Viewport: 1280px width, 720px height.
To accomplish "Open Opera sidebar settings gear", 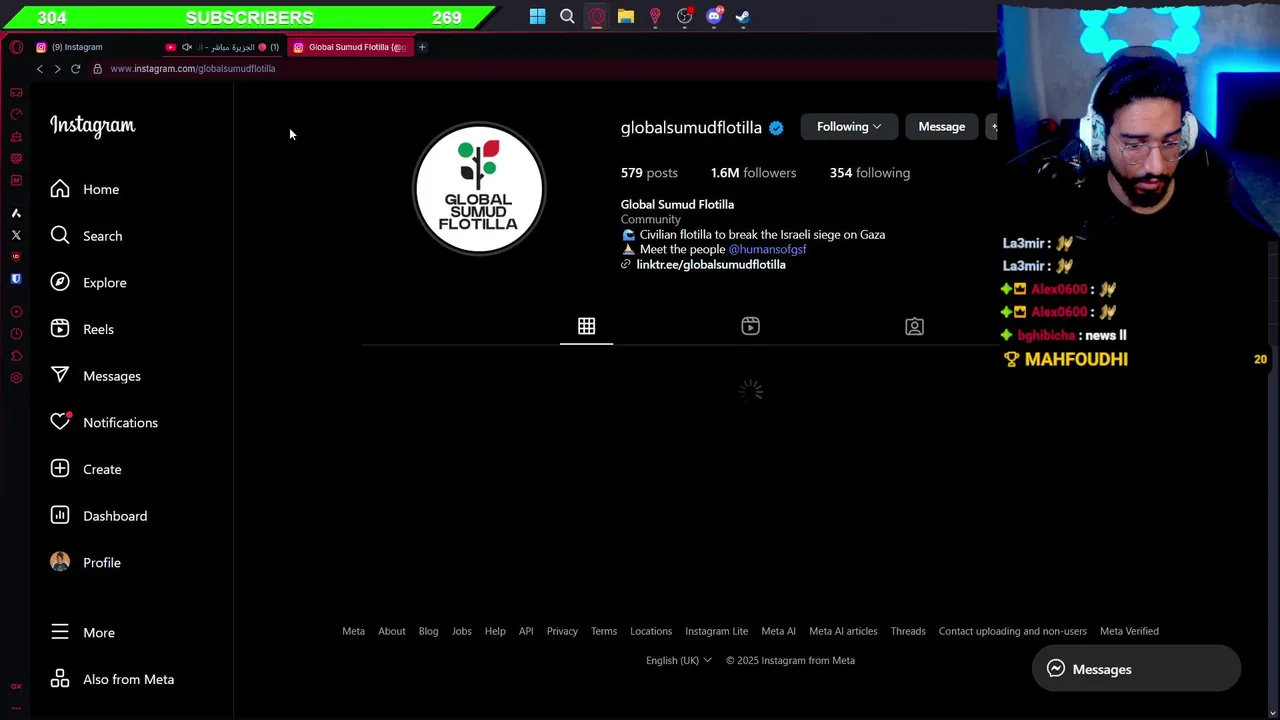I will click(16, 378).
